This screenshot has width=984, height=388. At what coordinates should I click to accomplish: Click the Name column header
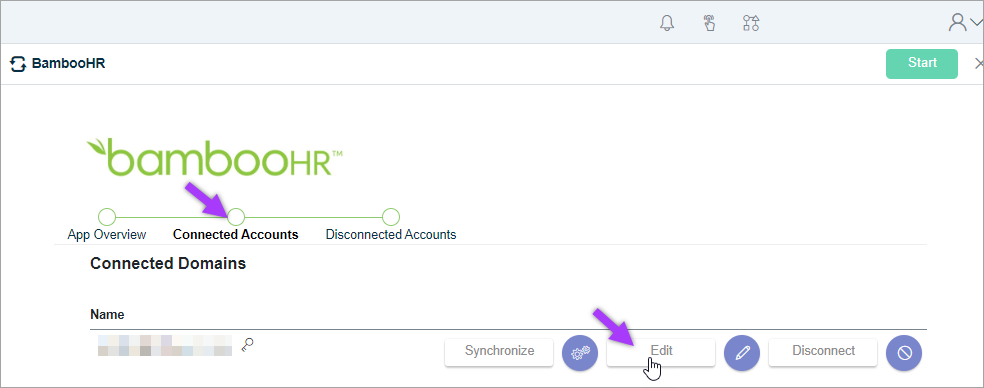[x=107, y=314]
